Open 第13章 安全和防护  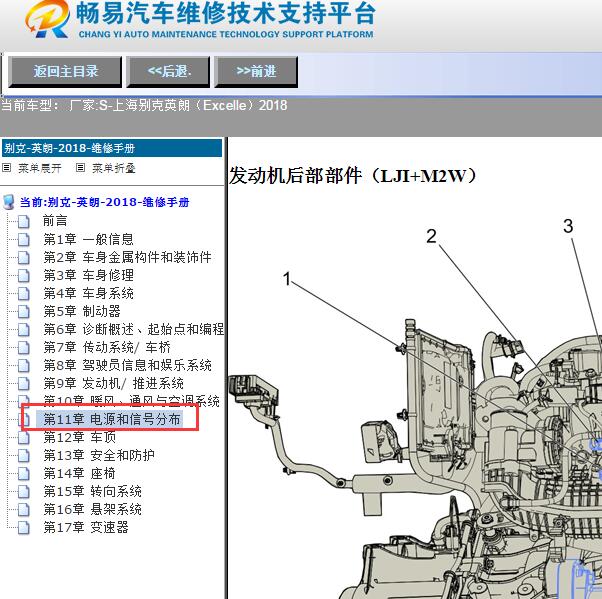99,455
